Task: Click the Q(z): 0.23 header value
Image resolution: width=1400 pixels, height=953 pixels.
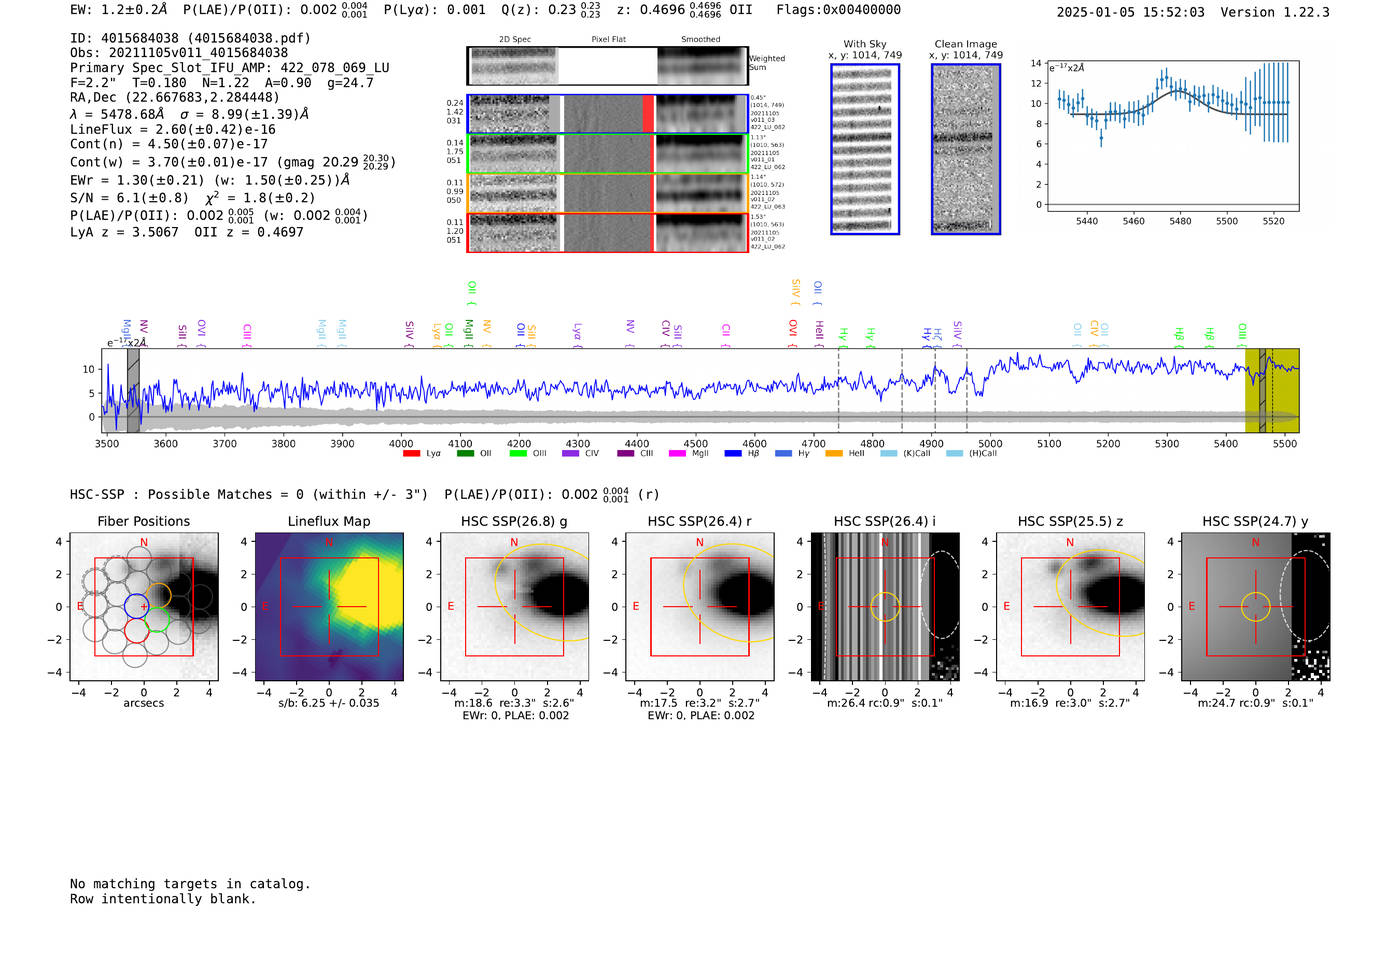Action: (551, 10)
